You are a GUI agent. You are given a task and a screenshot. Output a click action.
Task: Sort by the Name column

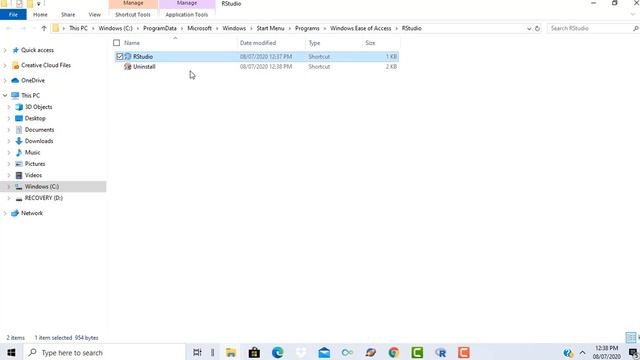(132, 43)
